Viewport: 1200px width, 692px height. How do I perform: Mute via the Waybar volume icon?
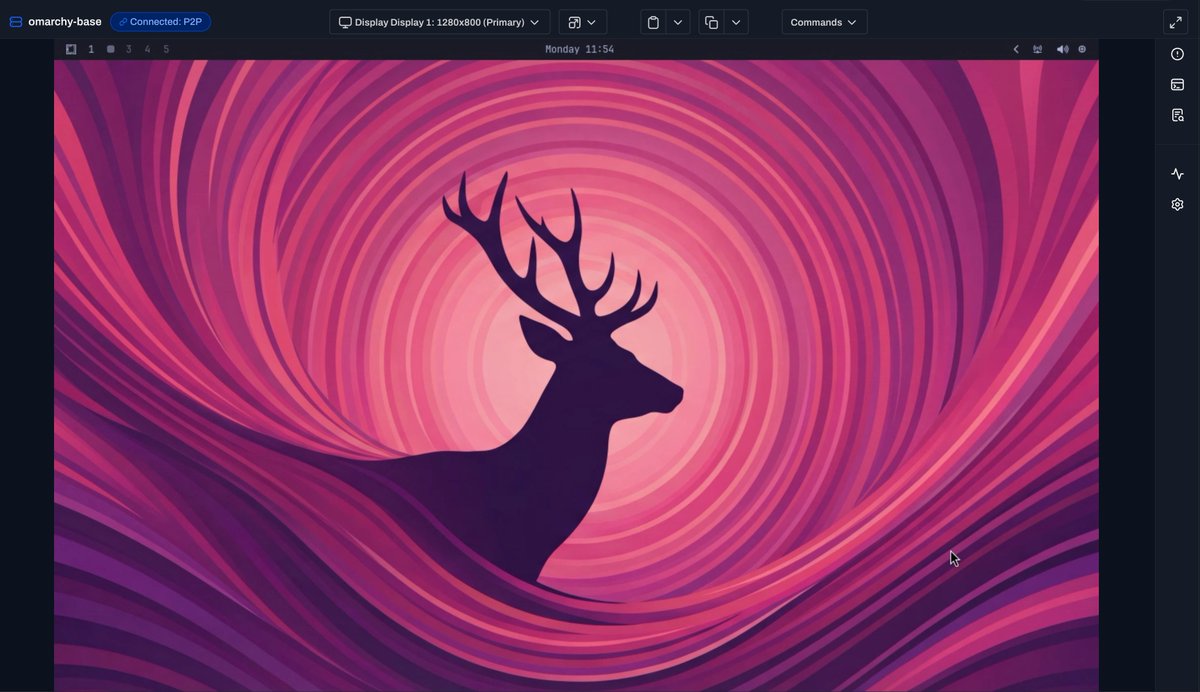[1062, 49]
